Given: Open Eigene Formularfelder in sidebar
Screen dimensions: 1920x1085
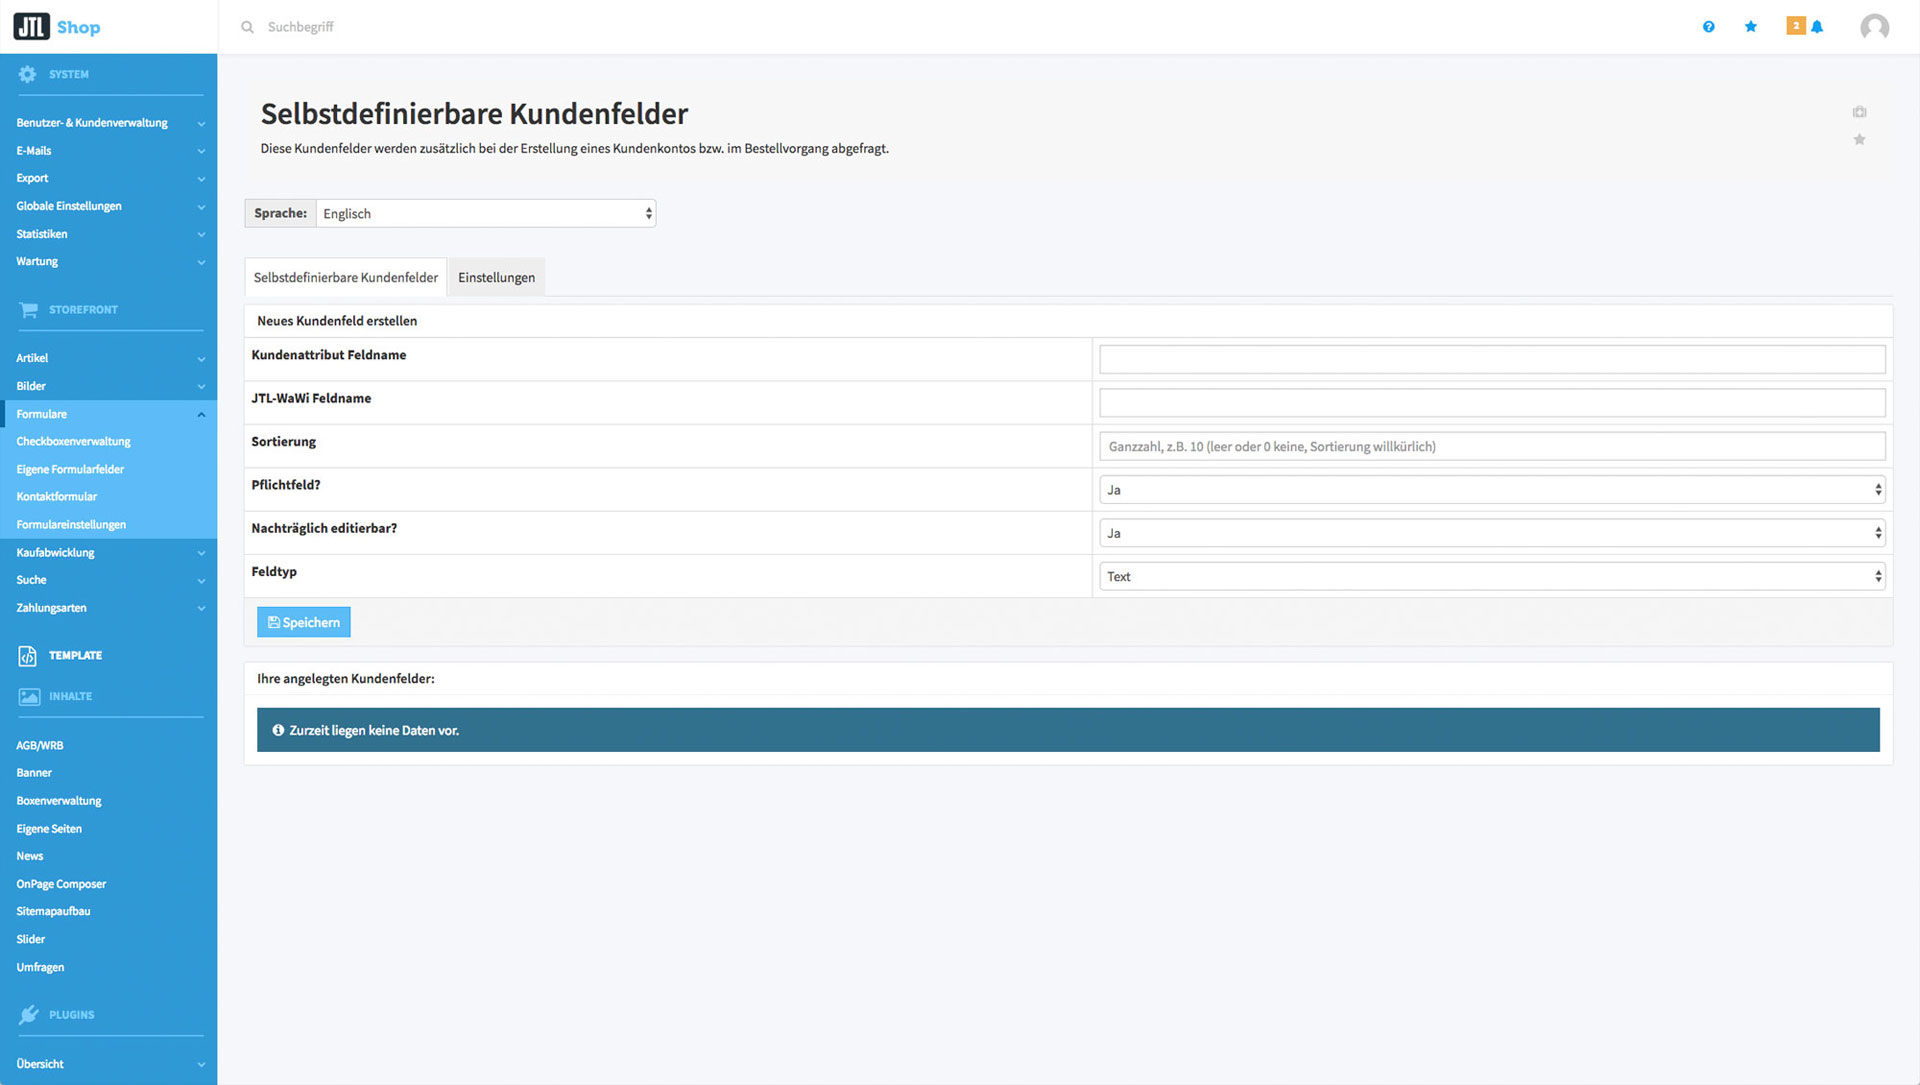Looking at the screenshot, I should [70, 470].
